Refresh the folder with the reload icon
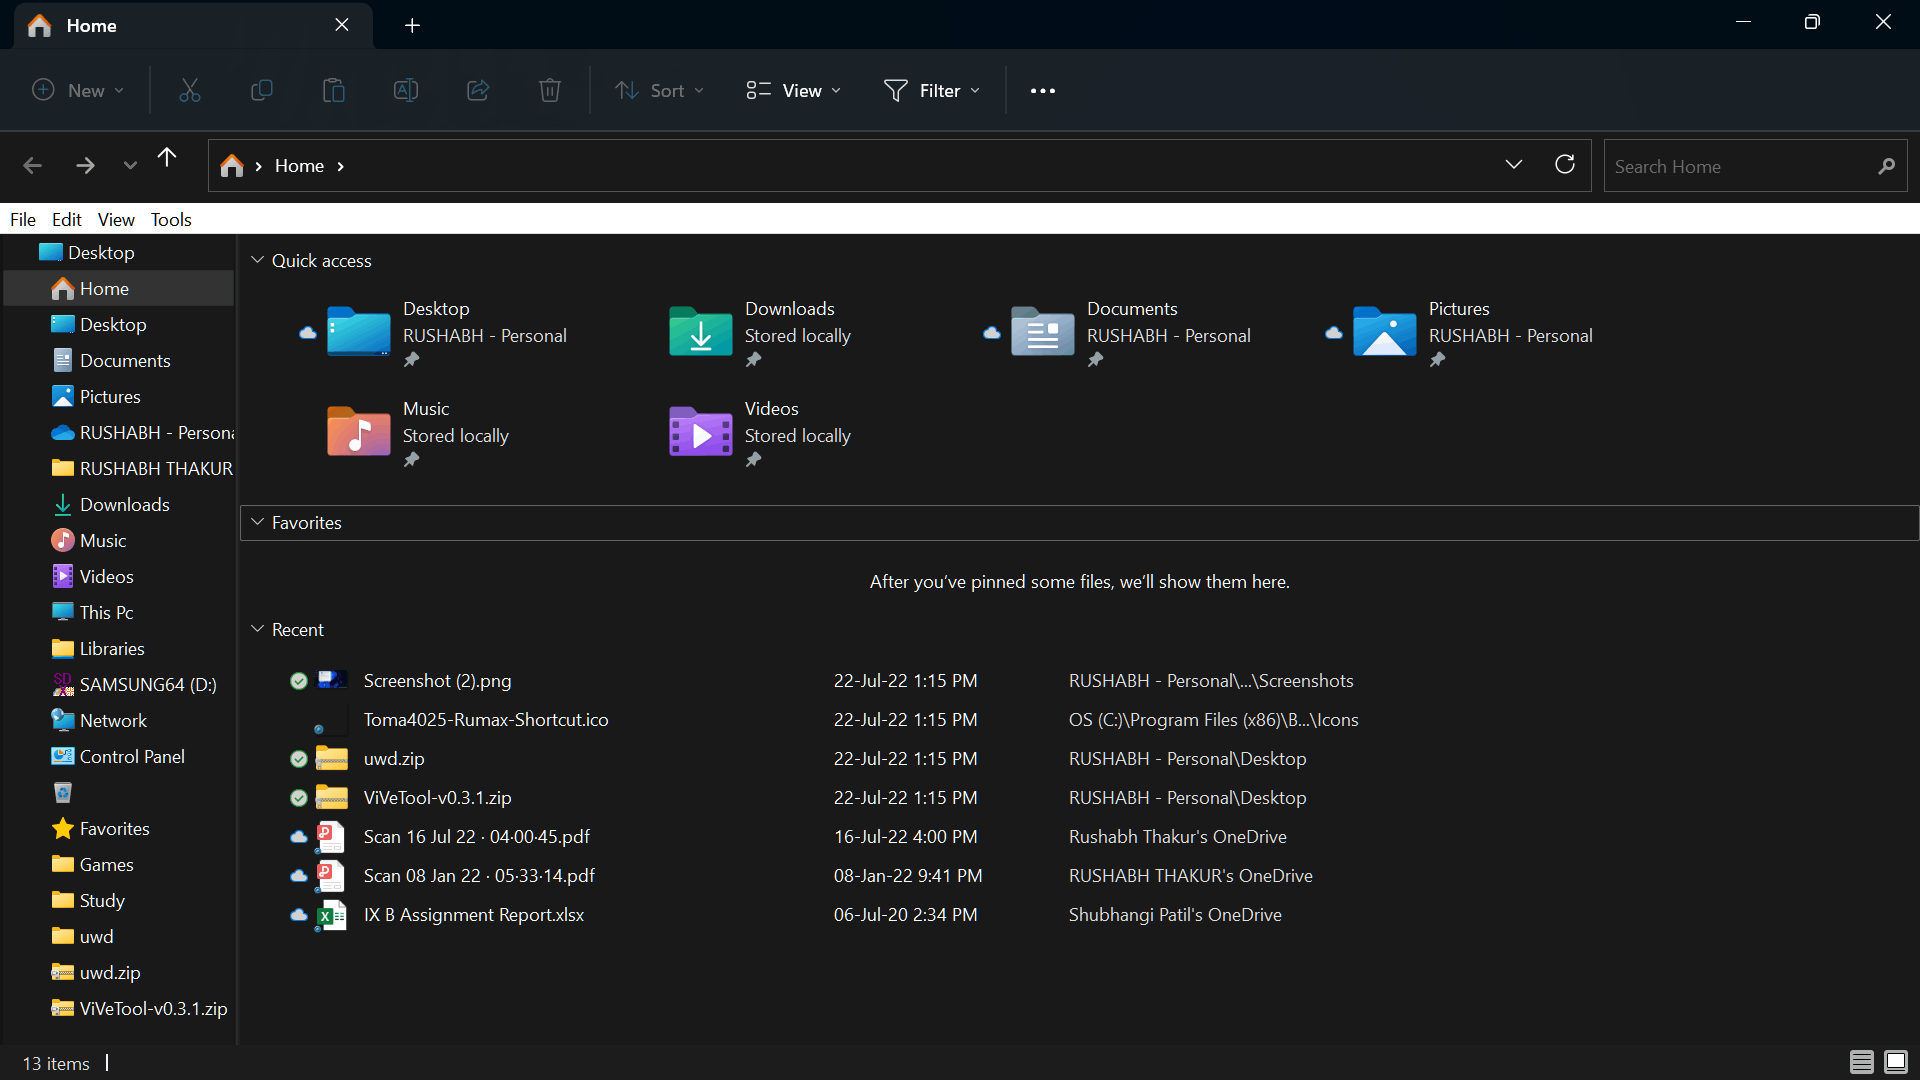This screenshot has width=1920, height=1080. click(1565, 165)
